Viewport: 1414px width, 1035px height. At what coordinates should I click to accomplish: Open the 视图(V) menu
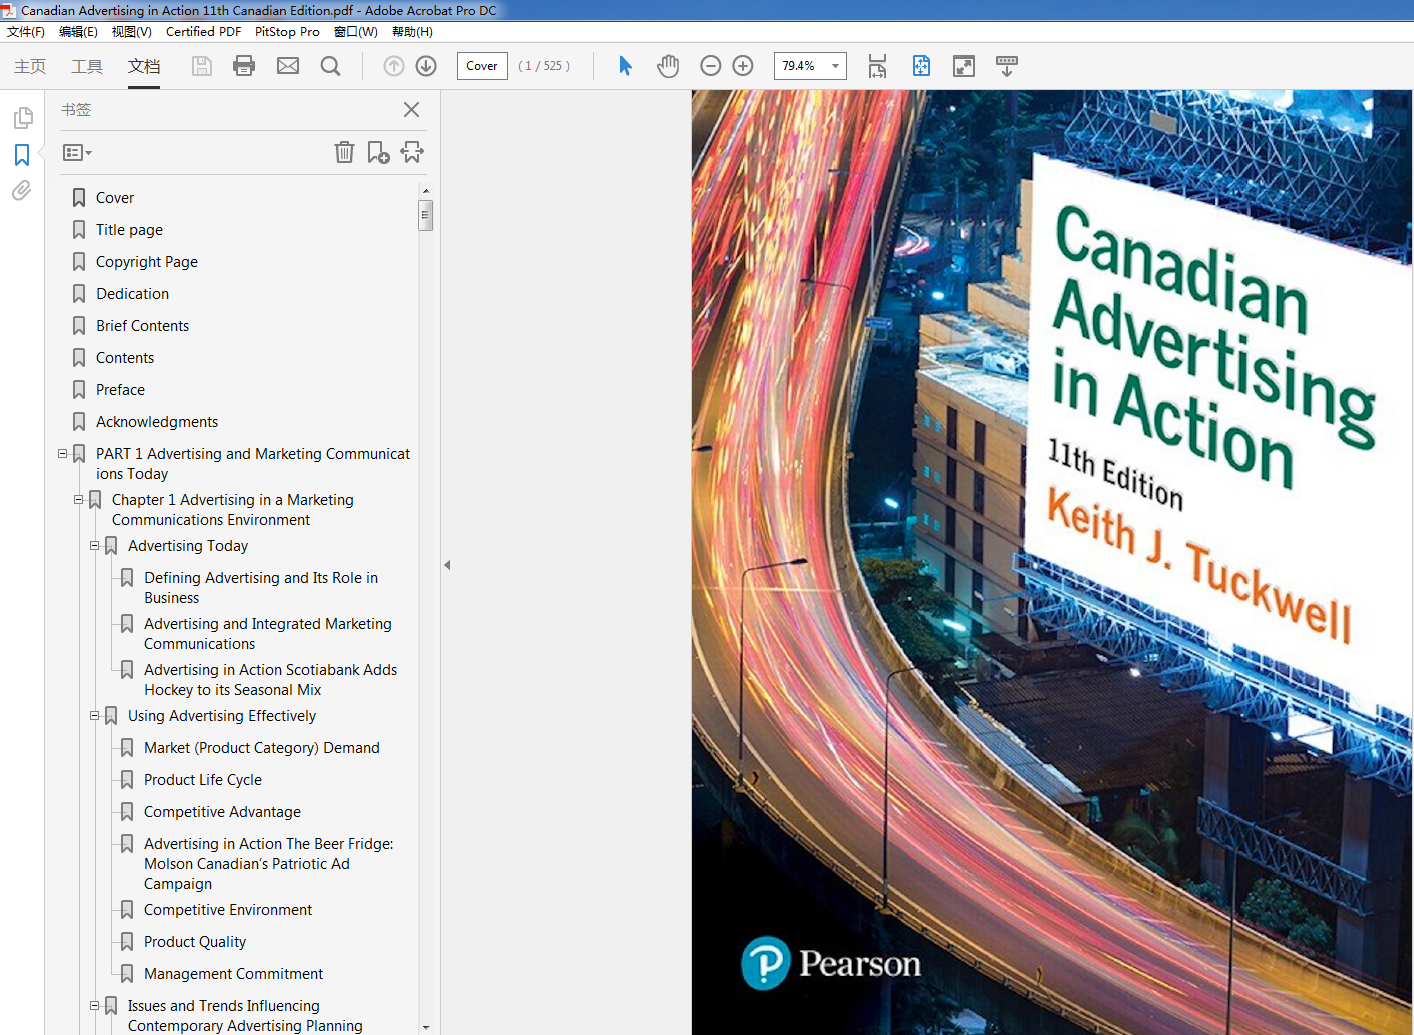(131, 32)
